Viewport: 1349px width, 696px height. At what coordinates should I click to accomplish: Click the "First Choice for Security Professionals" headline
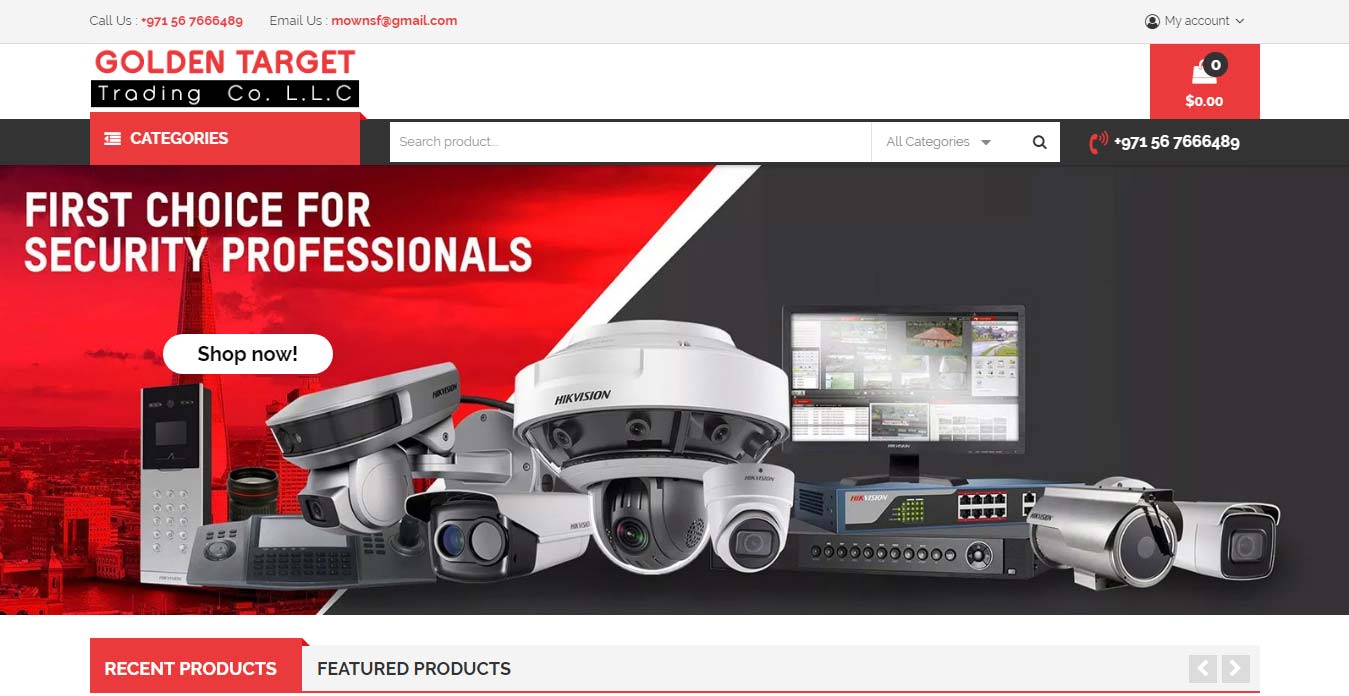[x=278, y=233]
